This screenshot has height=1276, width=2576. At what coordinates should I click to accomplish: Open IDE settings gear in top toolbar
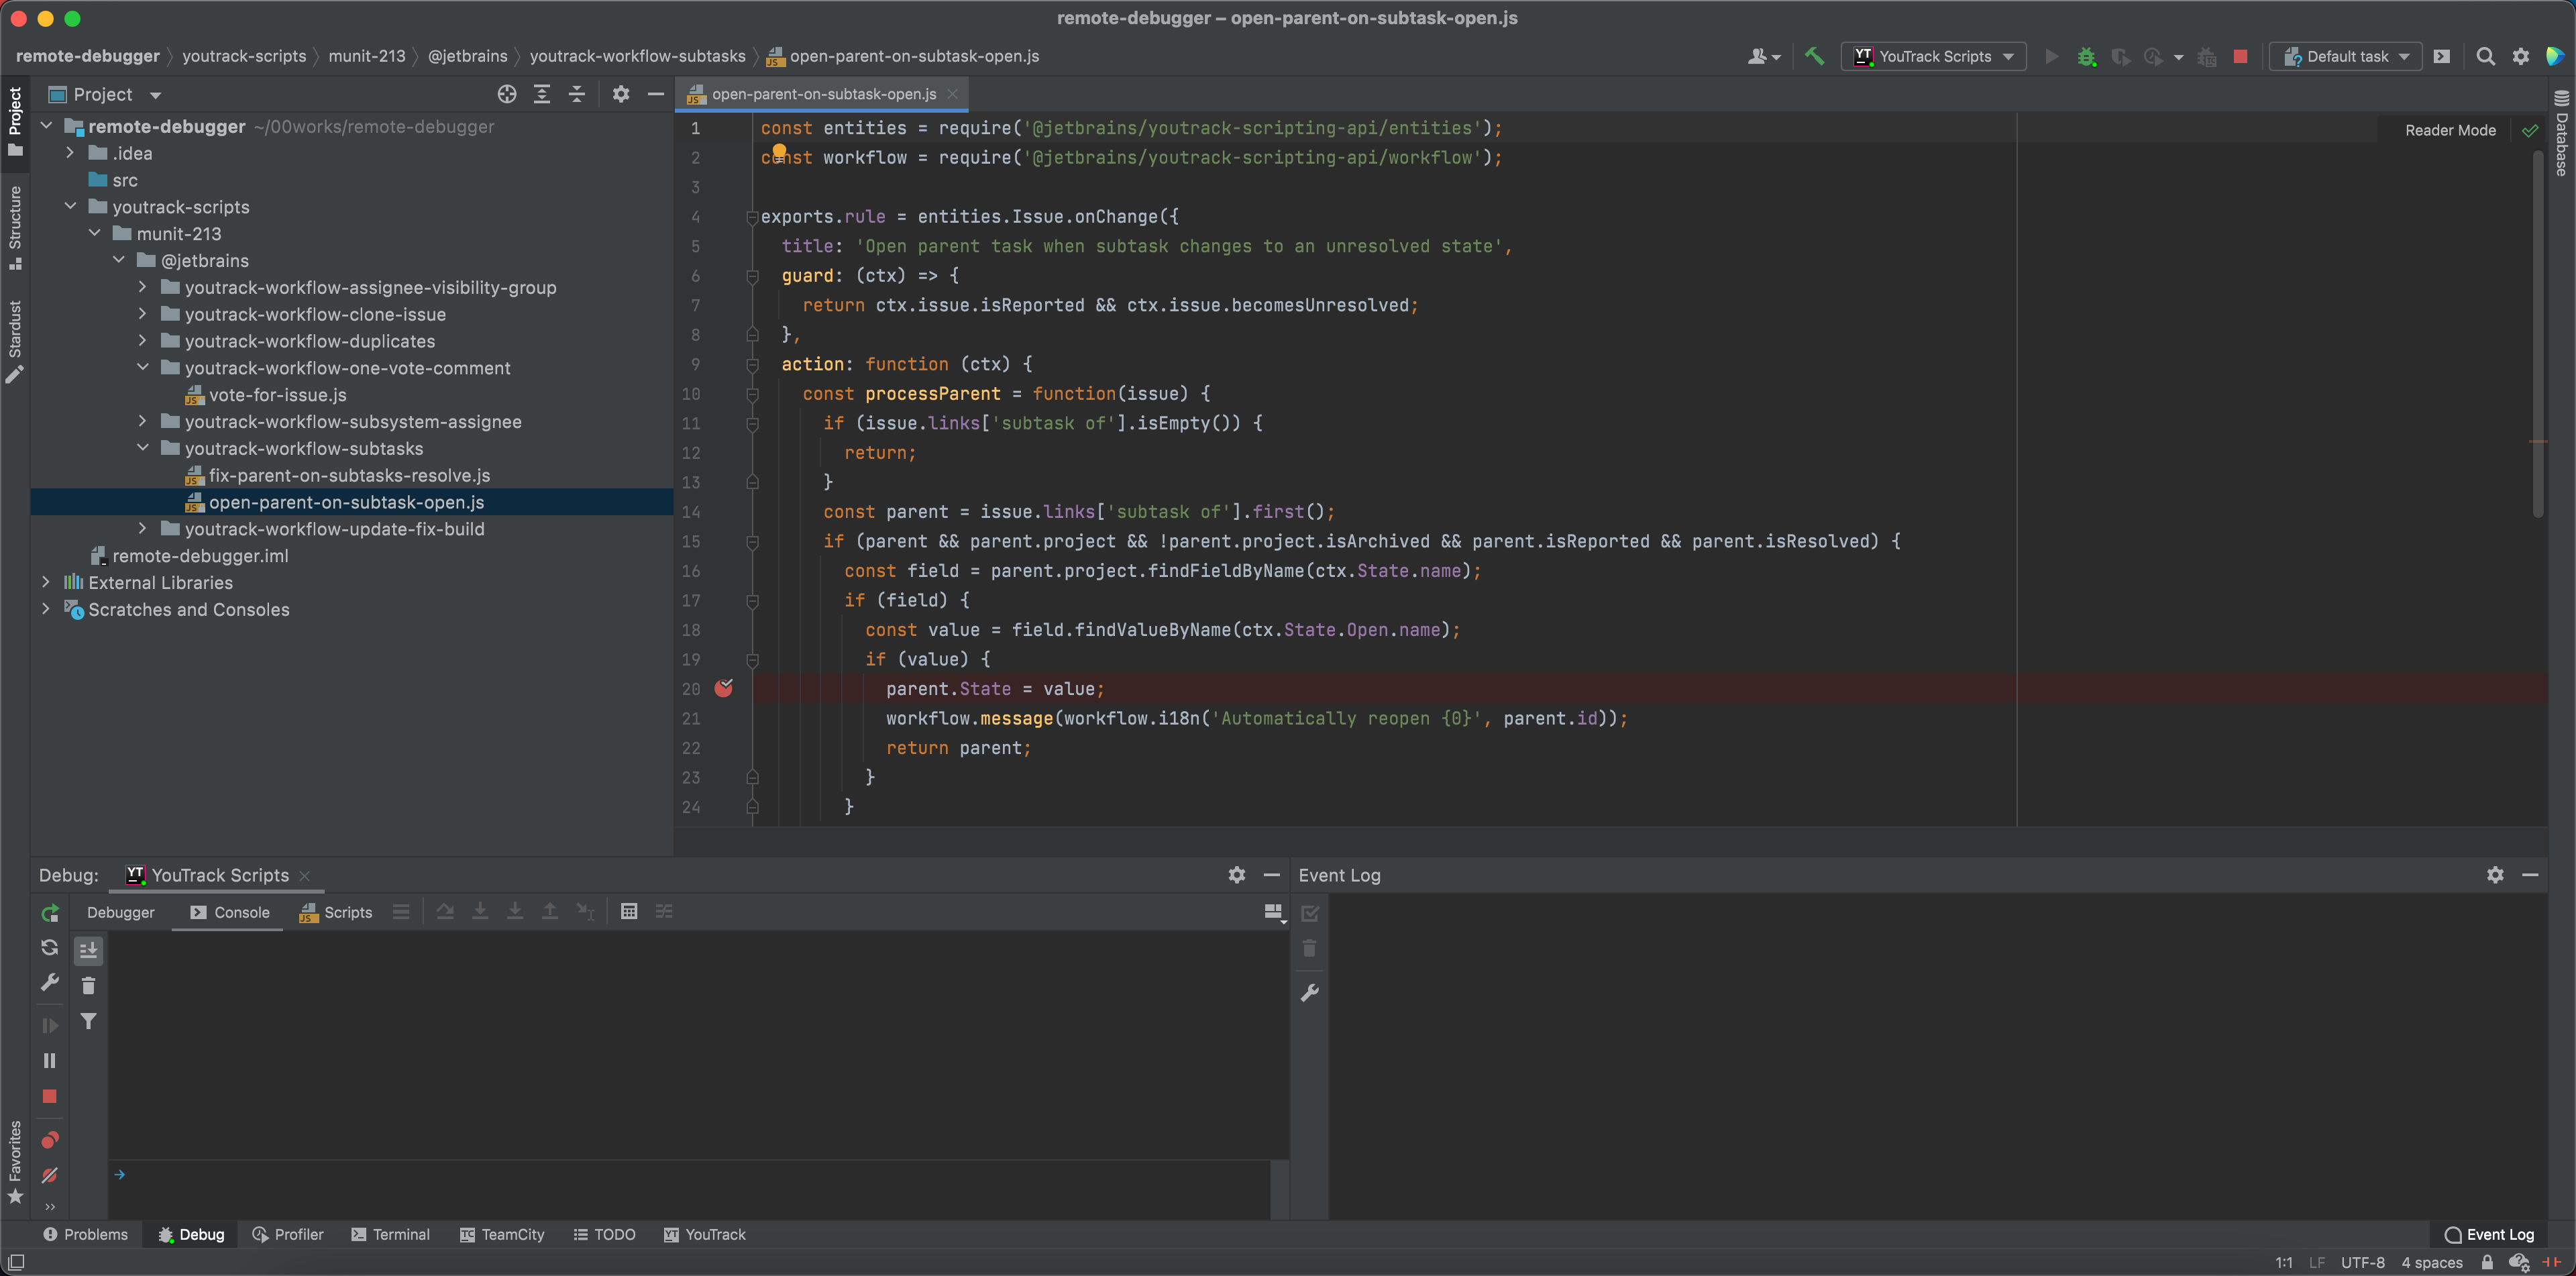(x=2520, y=57)
